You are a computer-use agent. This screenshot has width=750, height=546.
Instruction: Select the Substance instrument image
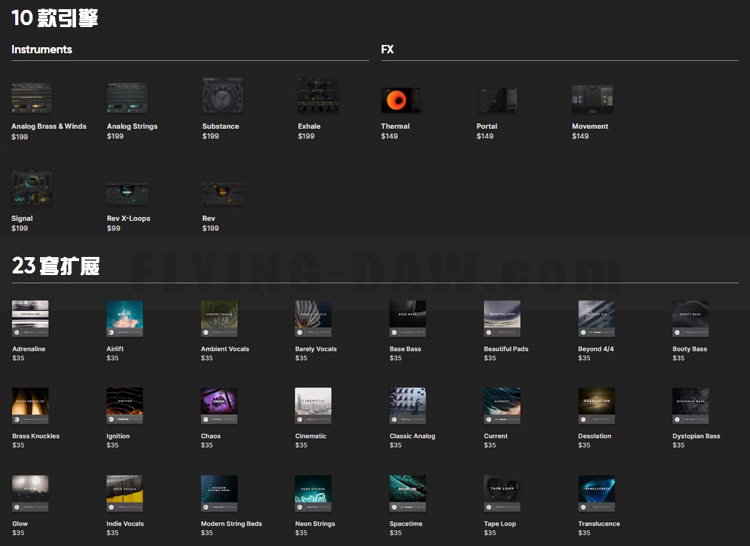coord(222,96)
